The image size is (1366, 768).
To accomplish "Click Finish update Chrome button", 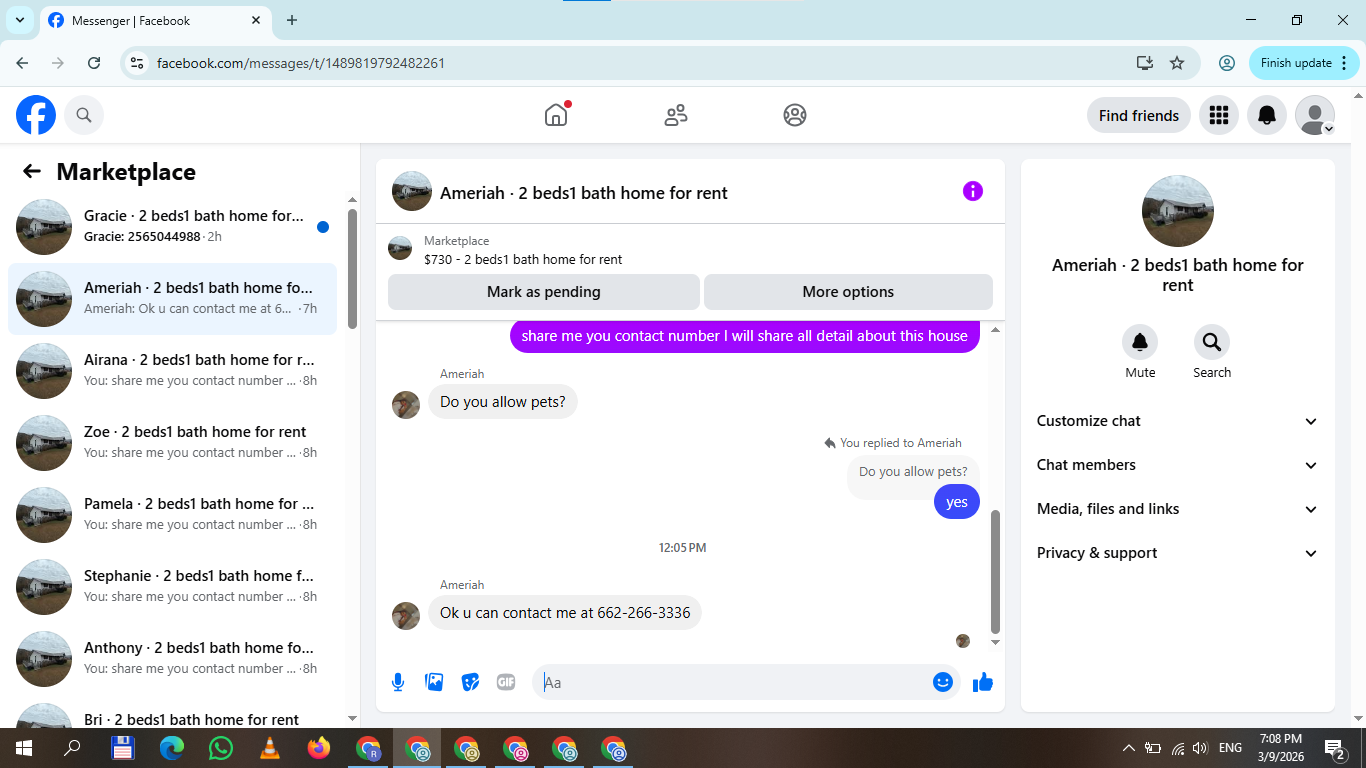I will [x=1304, y=63].
